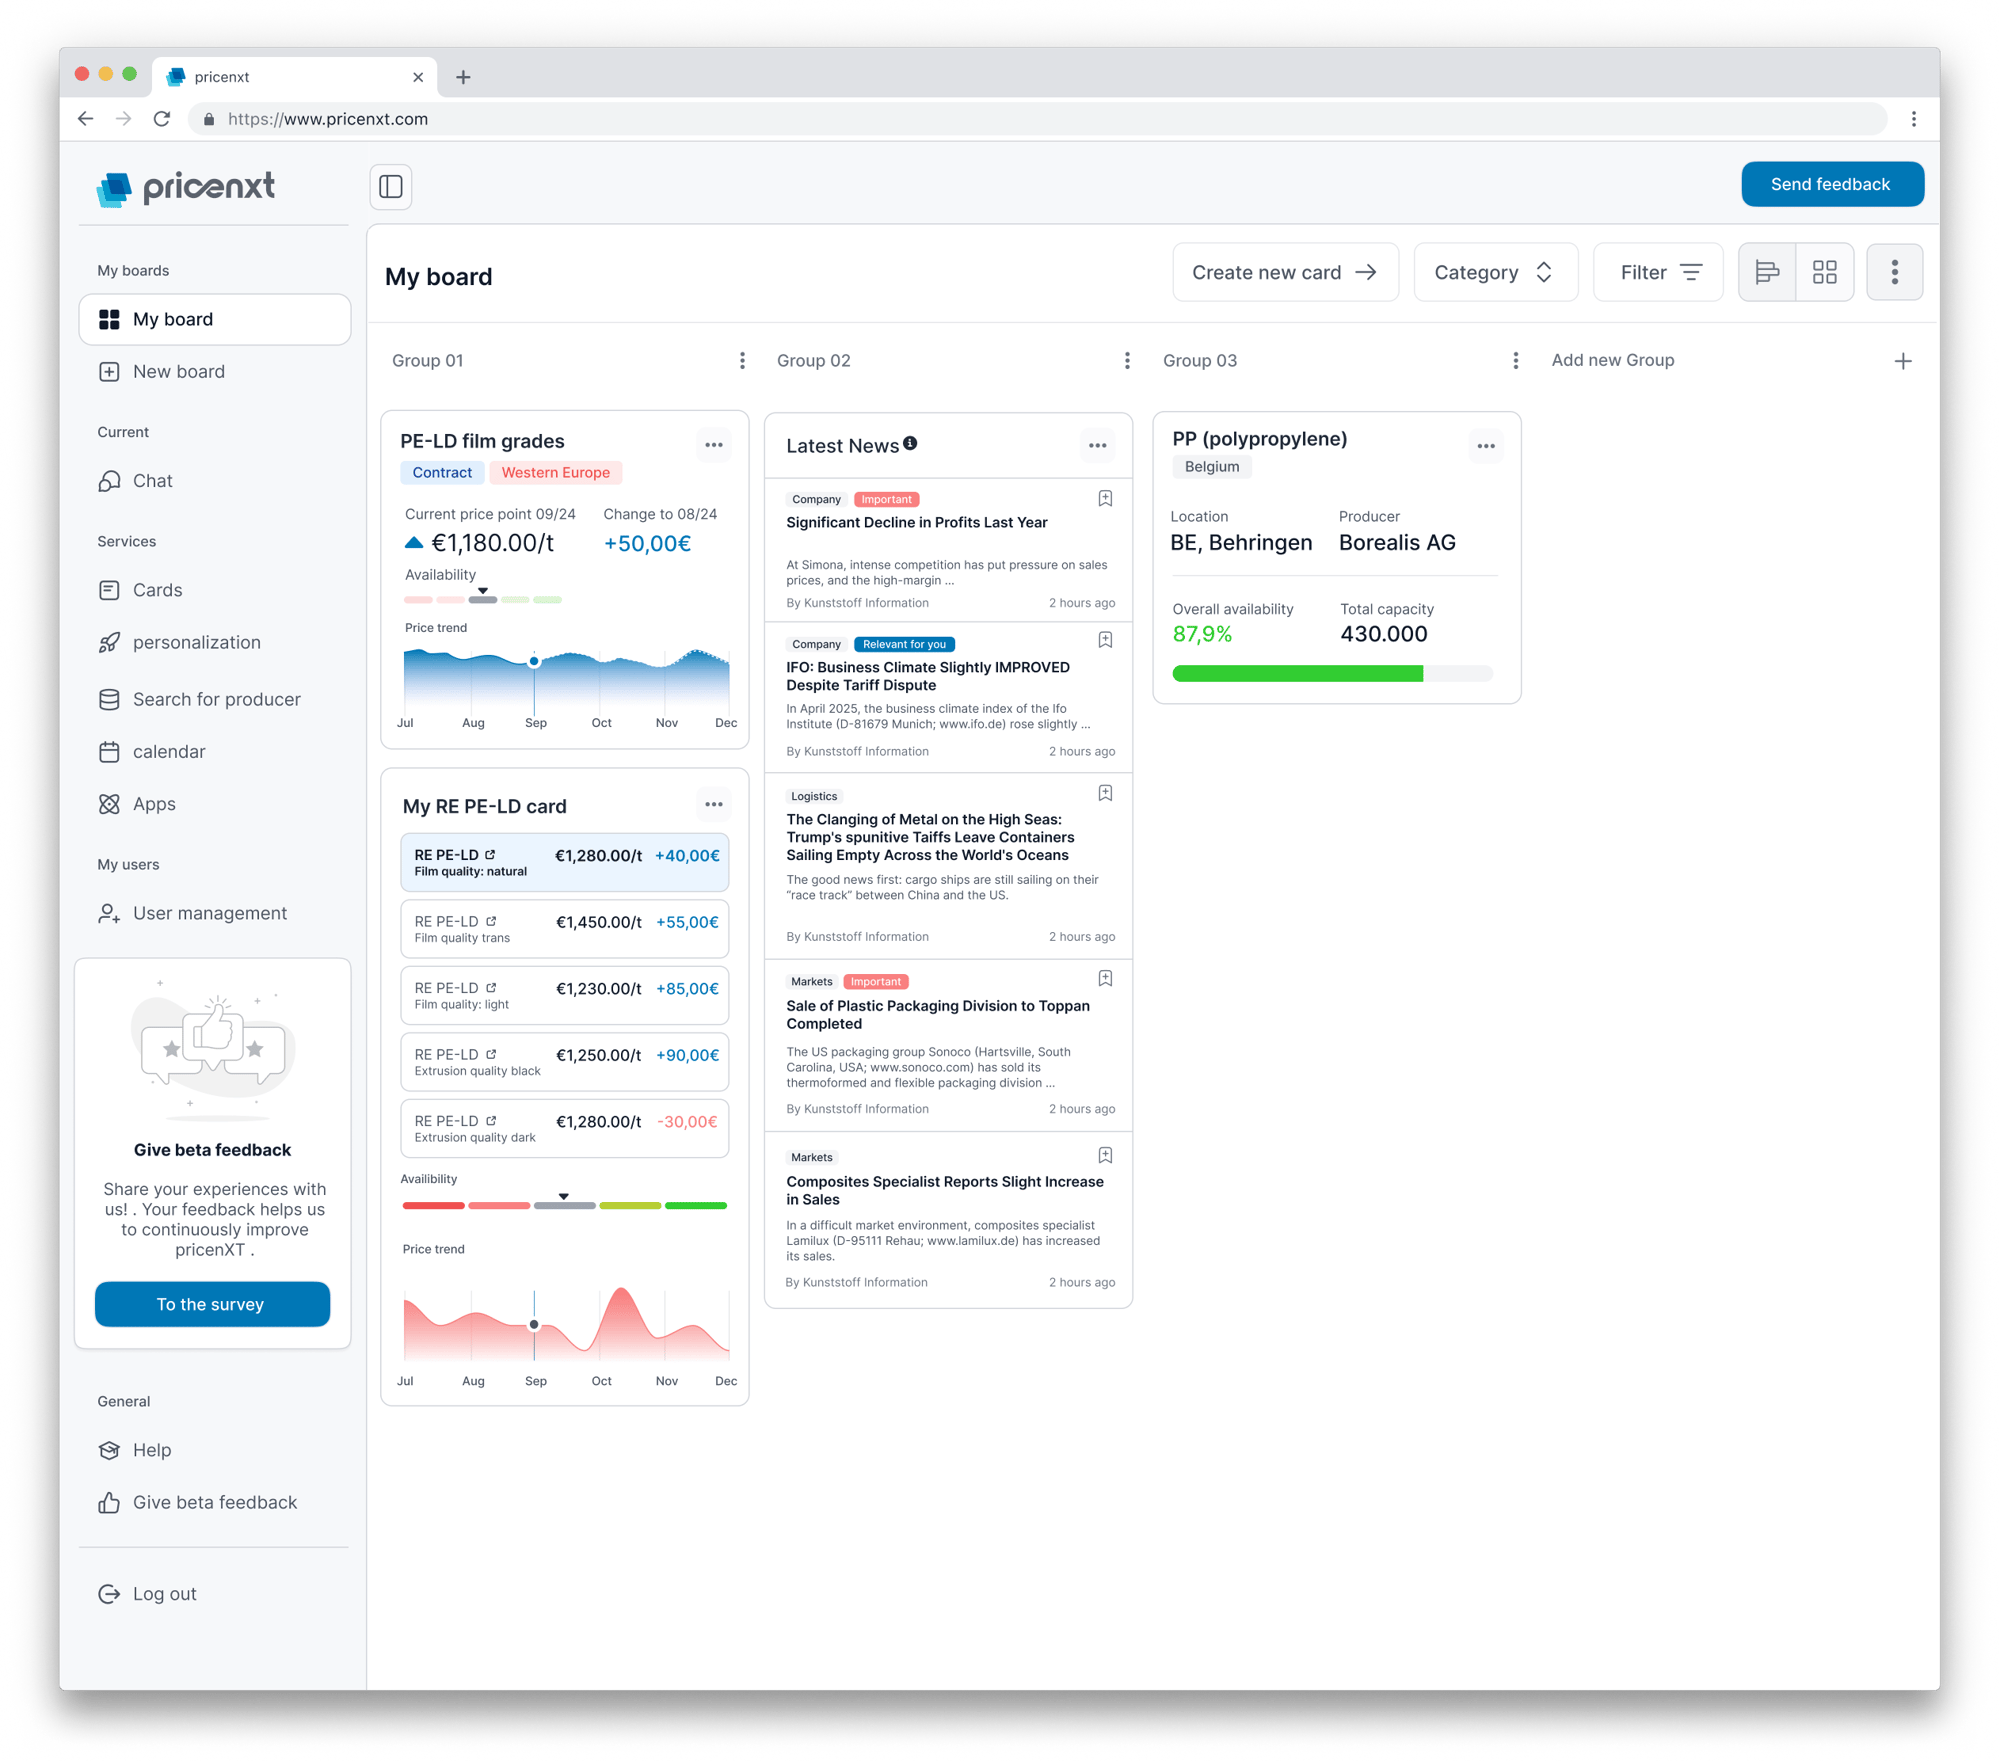Click the plus icon to add a new group
The width and height of the screenshot is (2000, 1762).
1903,361
